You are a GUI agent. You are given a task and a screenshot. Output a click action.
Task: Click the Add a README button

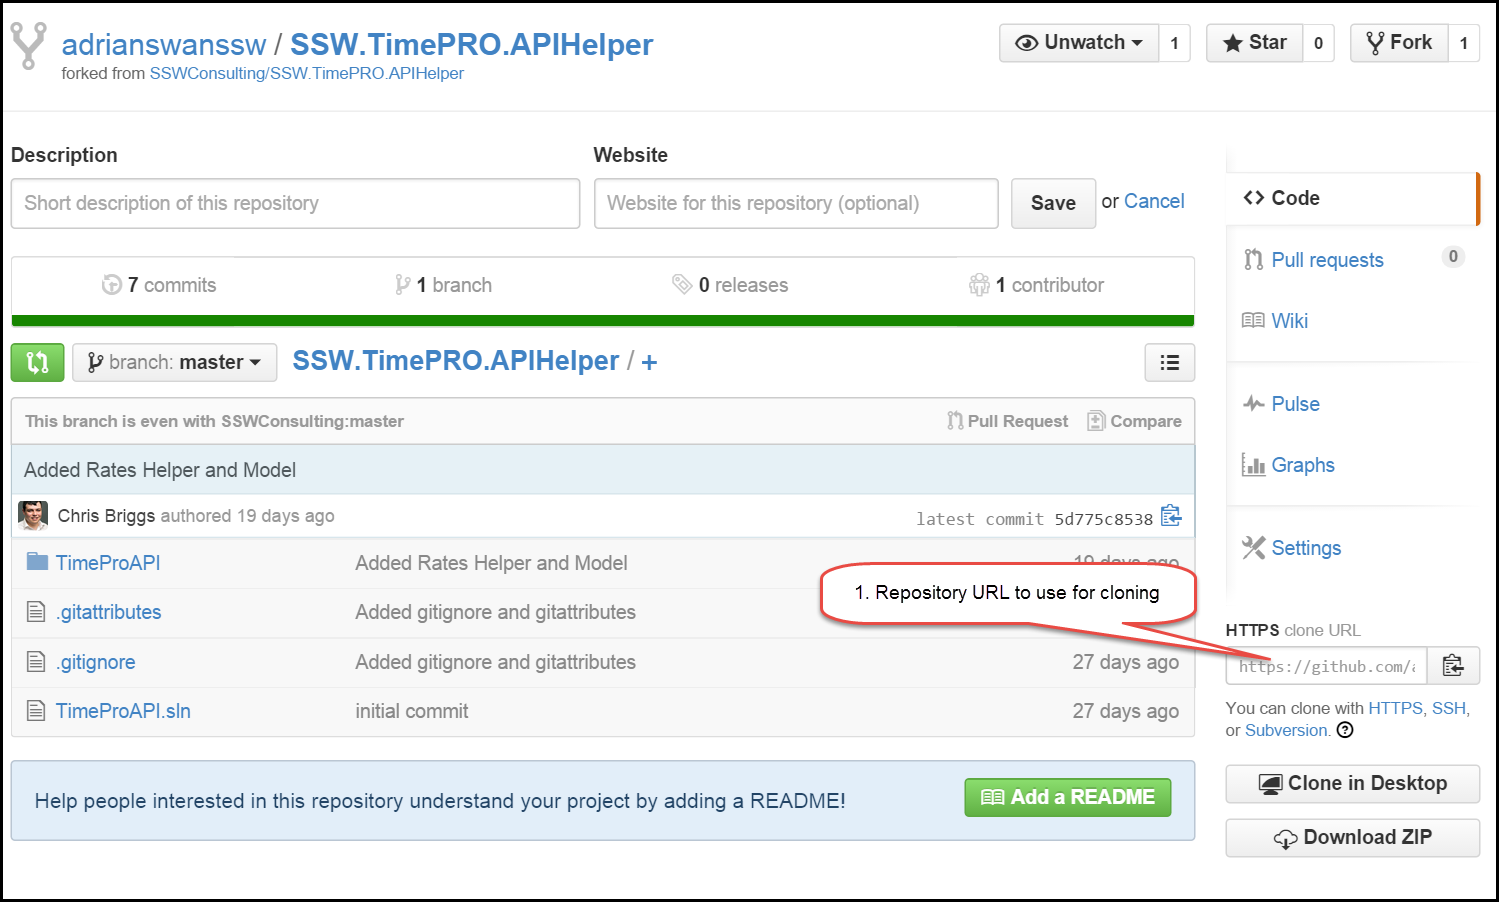(1067, 797)
